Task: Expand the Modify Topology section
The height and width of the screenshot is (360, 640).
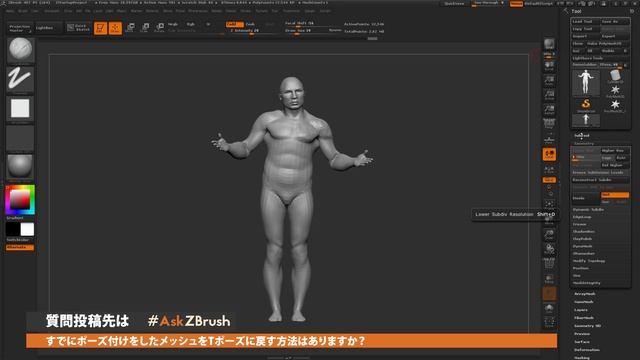Action: coord(589,261)
